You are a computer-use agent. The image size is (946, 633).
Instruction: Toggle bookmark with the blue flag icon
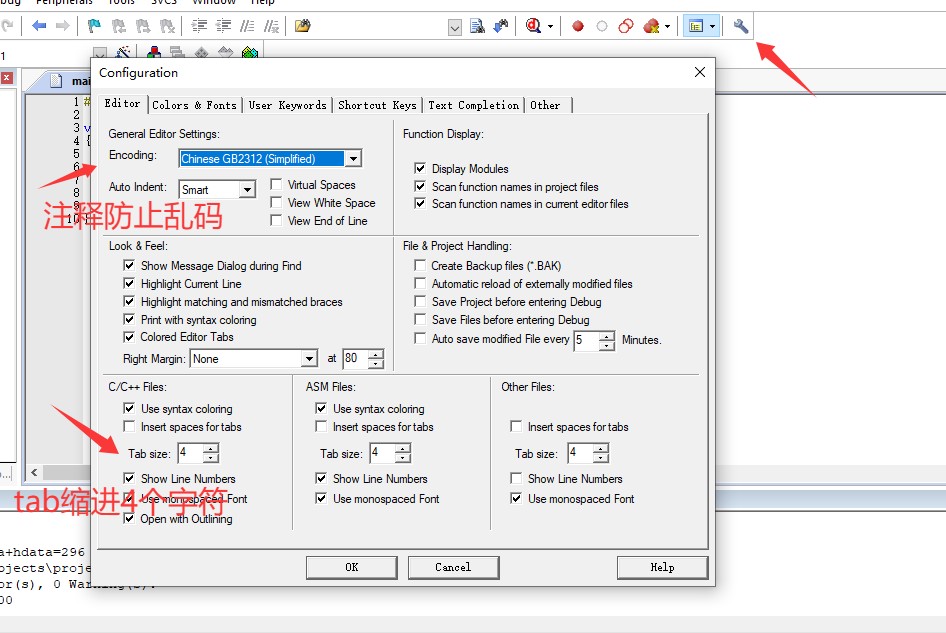point(94,26)
